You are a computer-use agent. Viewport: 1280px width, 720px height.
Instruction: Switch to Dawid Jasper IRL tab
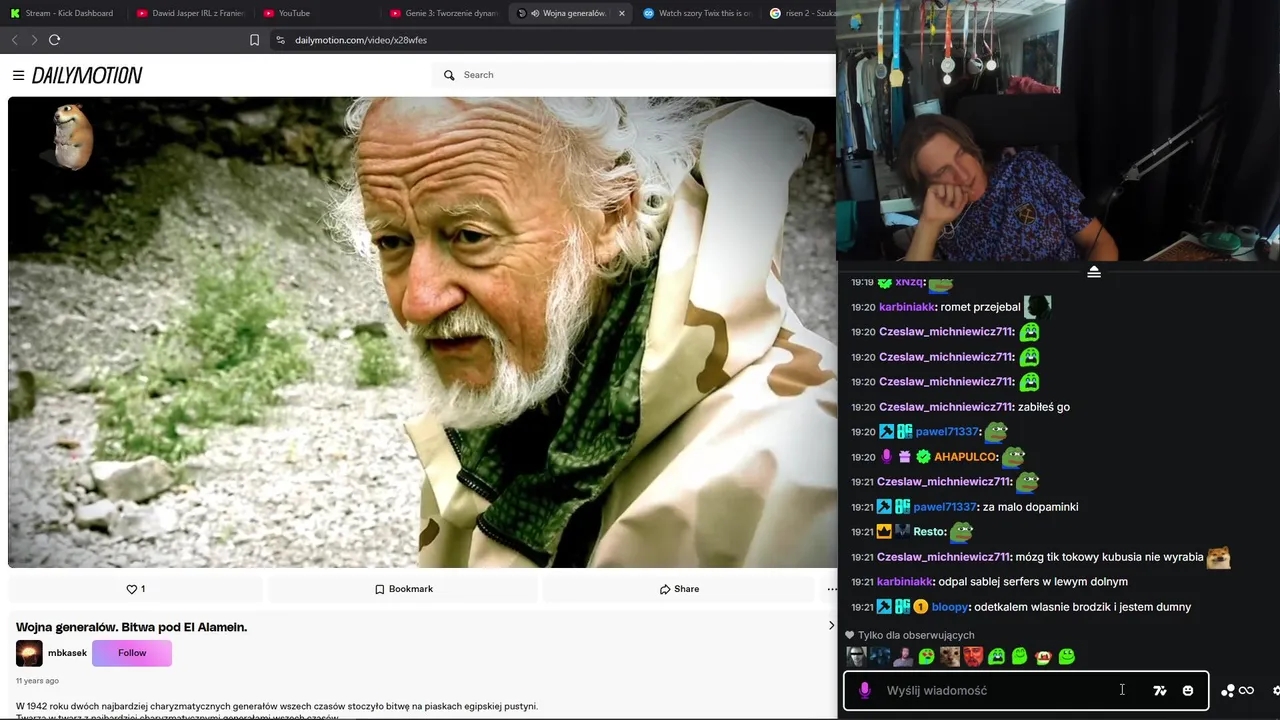190,13
